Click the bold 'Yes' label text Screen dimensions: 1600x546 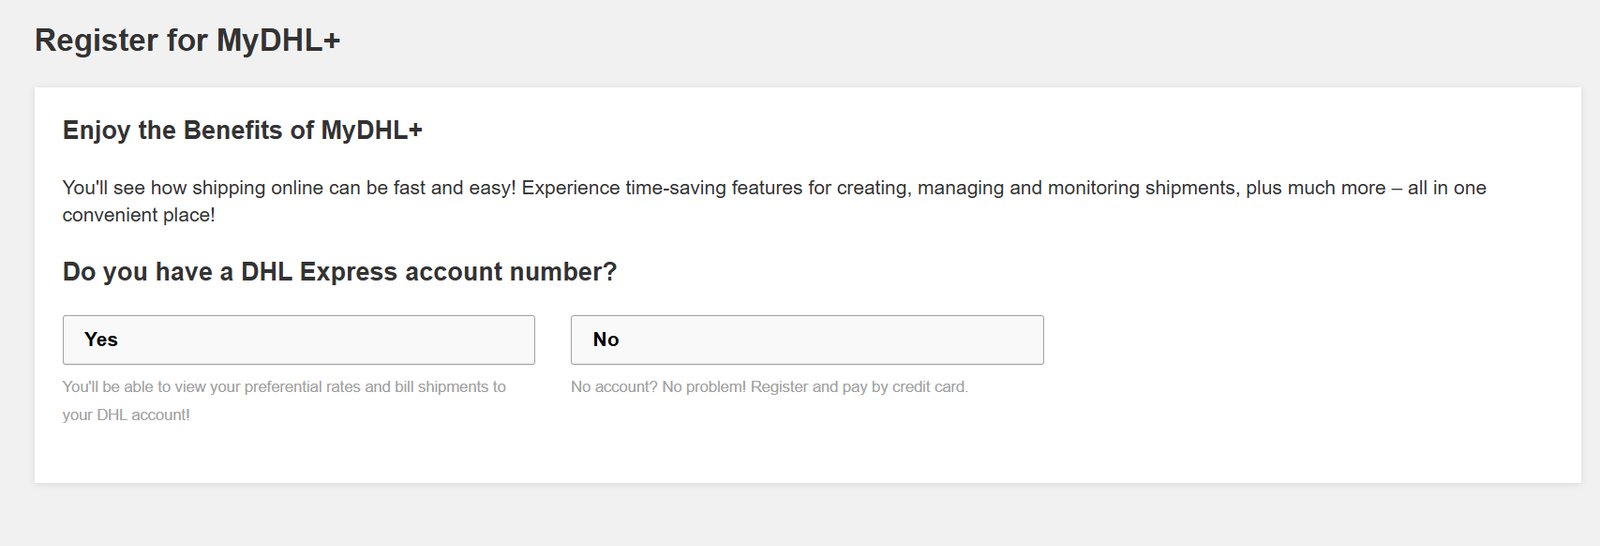tap(101, 340)
